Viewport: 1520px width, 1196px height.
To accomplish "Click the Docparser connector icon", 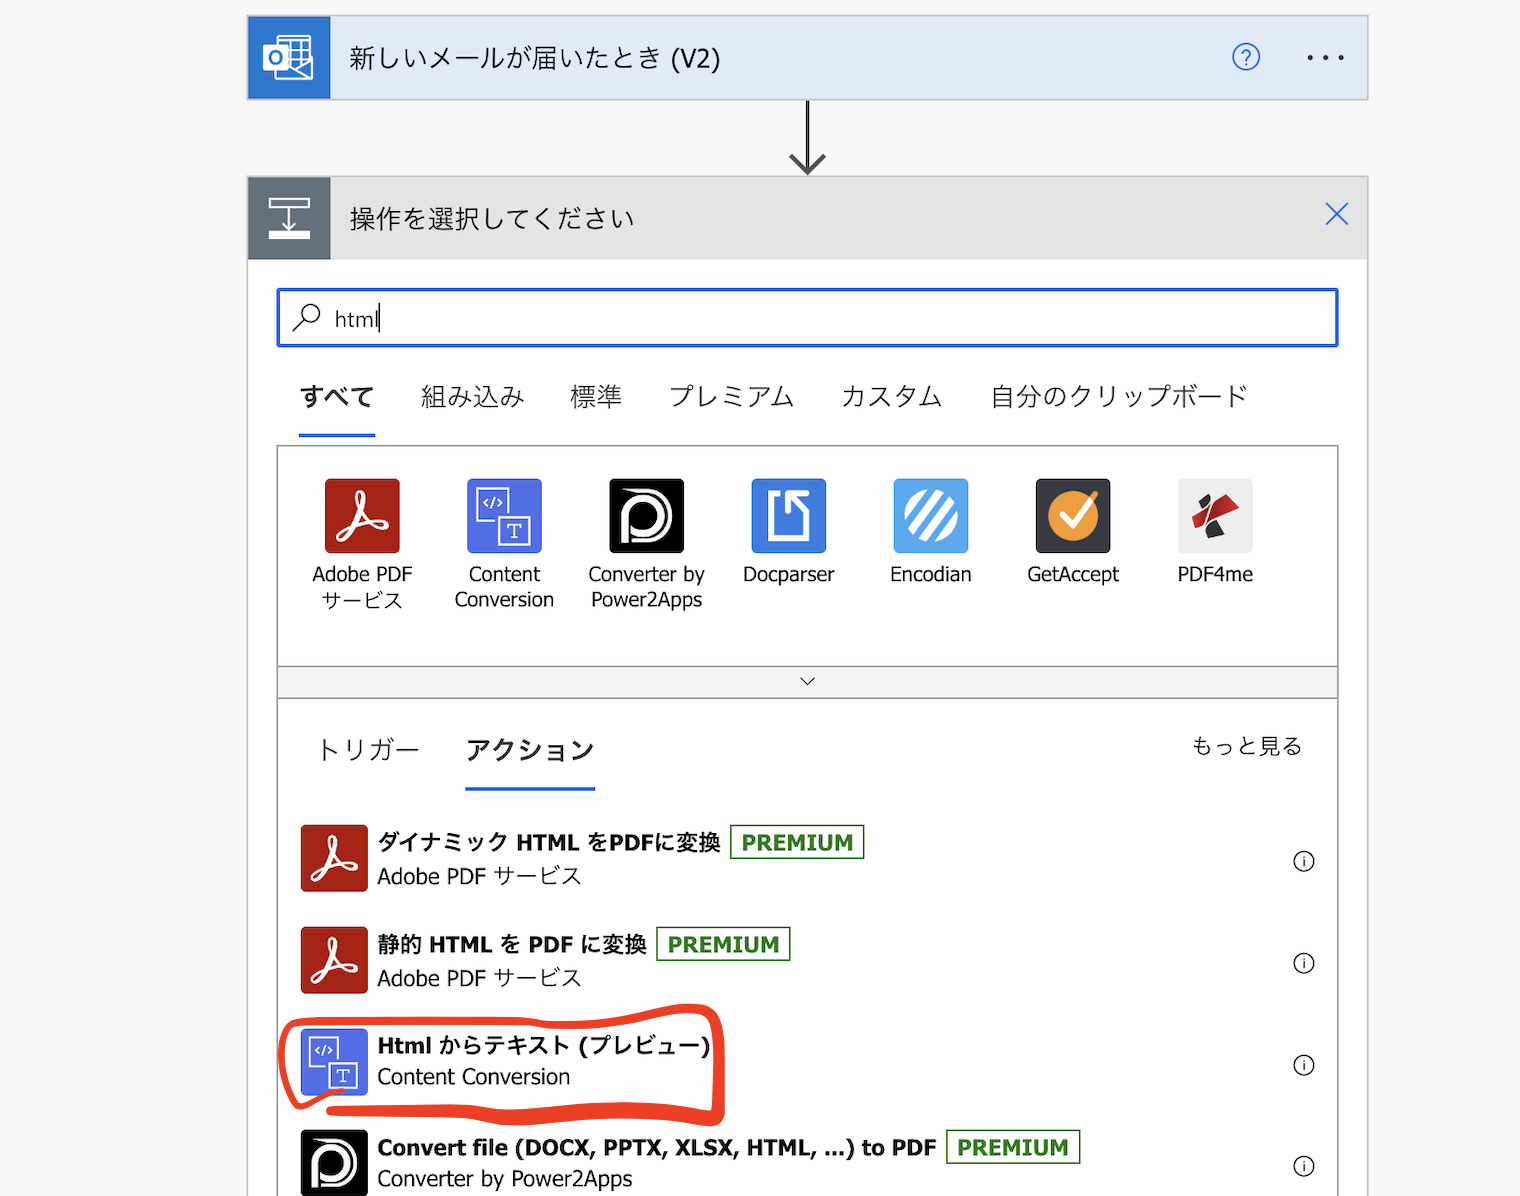I will tap(788, 516).
